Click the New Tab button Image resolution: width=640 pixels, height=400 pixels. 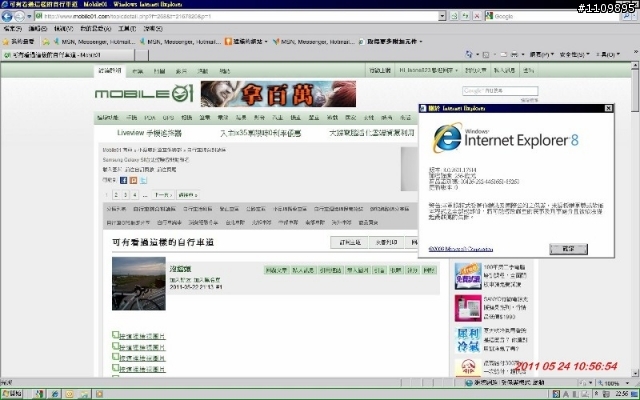click(141, 55)
